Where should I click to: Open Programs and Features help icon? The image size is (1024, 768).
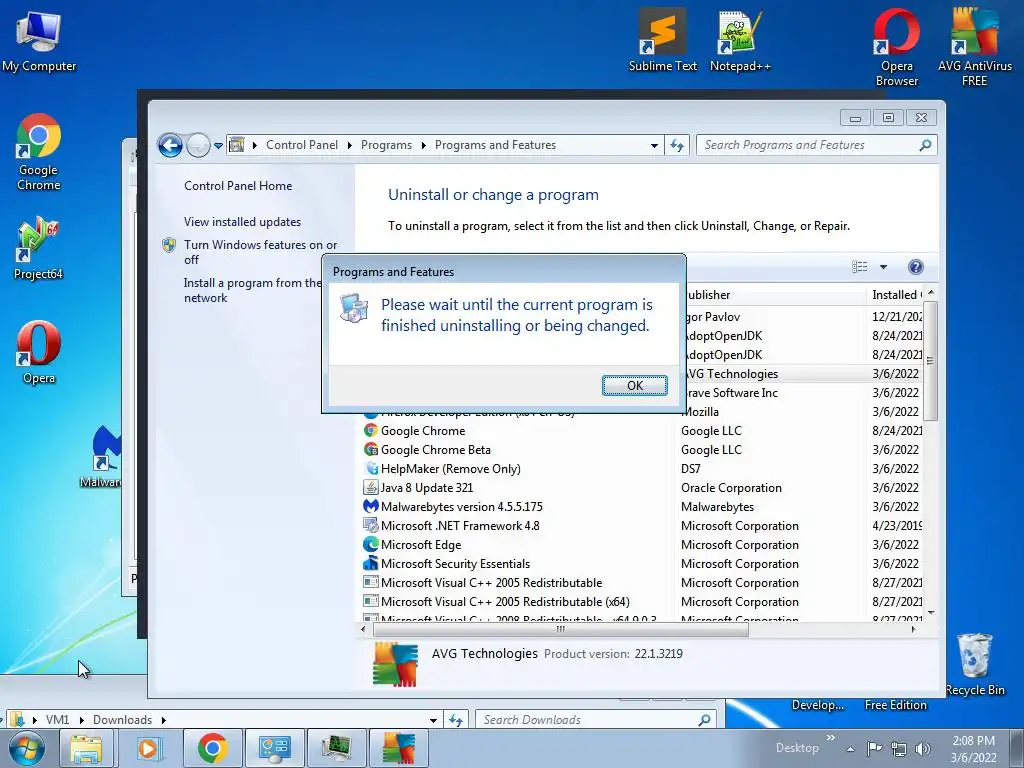pyautogui.click(x=916, y=266)
